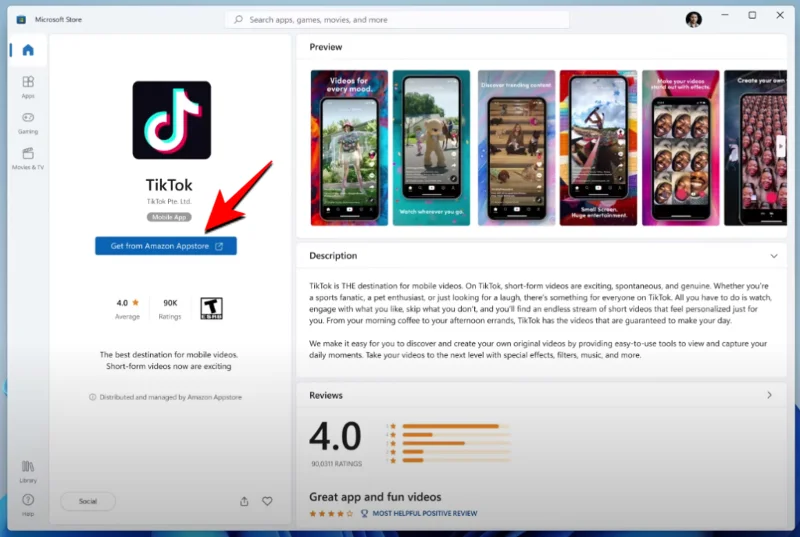Expand the Description section chevron
The width and height of the screenshot is (800, 537).
[x=773, y=256]
